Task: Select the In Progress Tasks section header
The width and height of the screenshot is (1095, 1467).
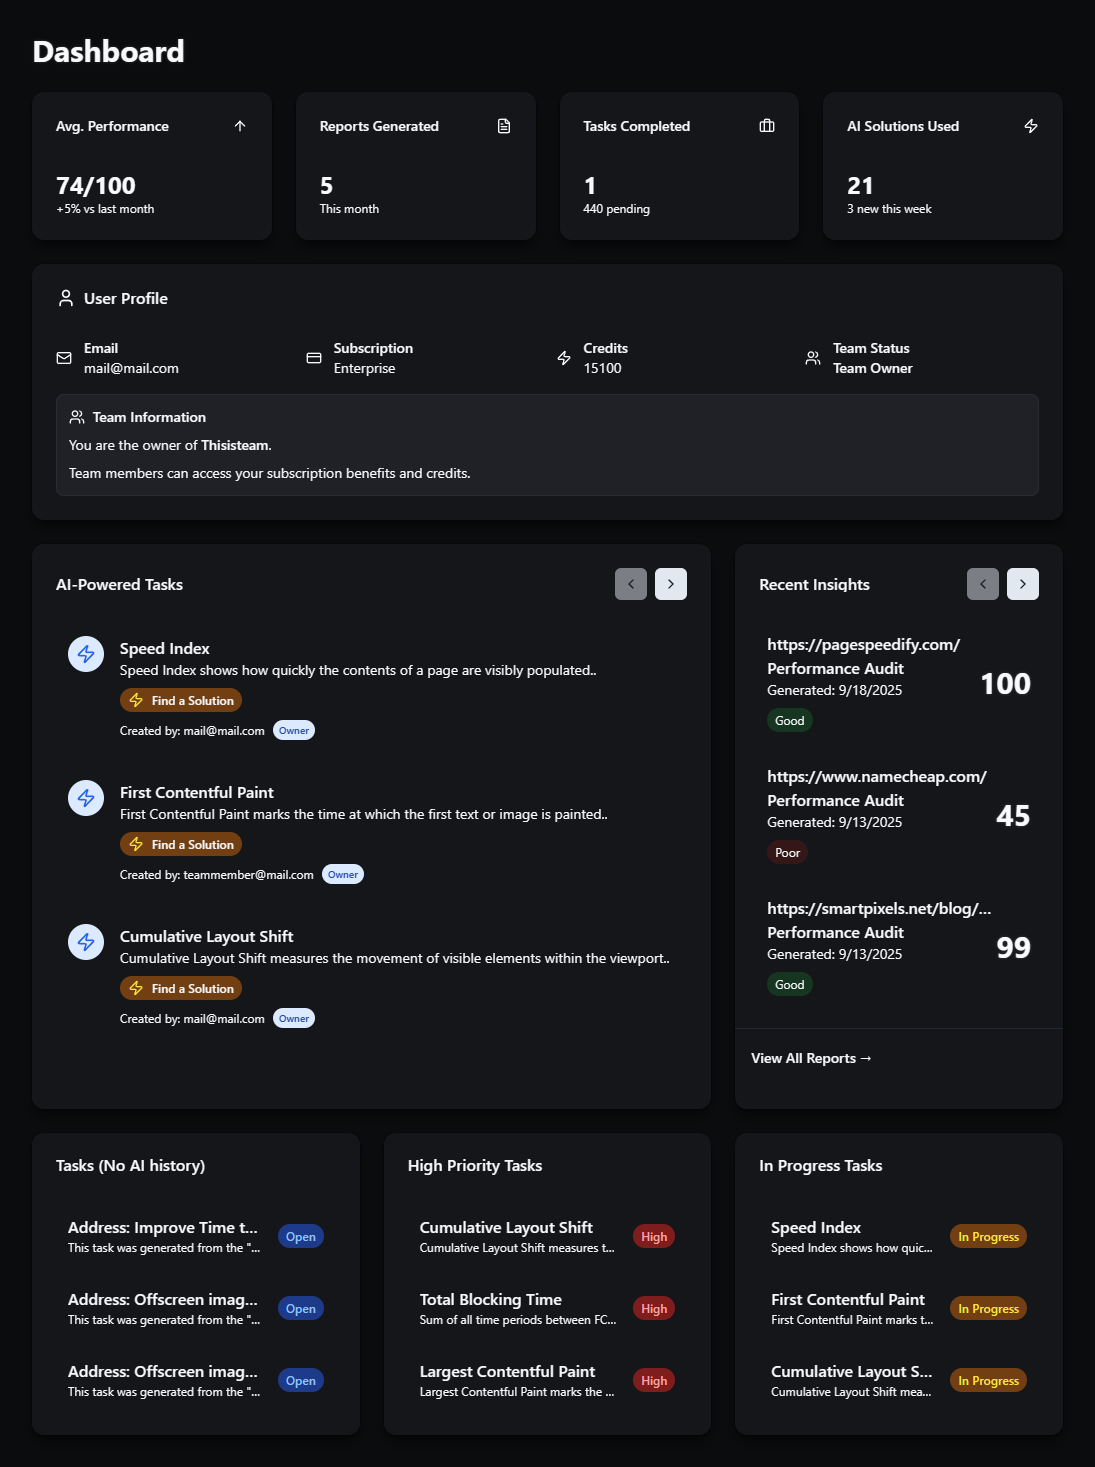Action: [821, 1165]
